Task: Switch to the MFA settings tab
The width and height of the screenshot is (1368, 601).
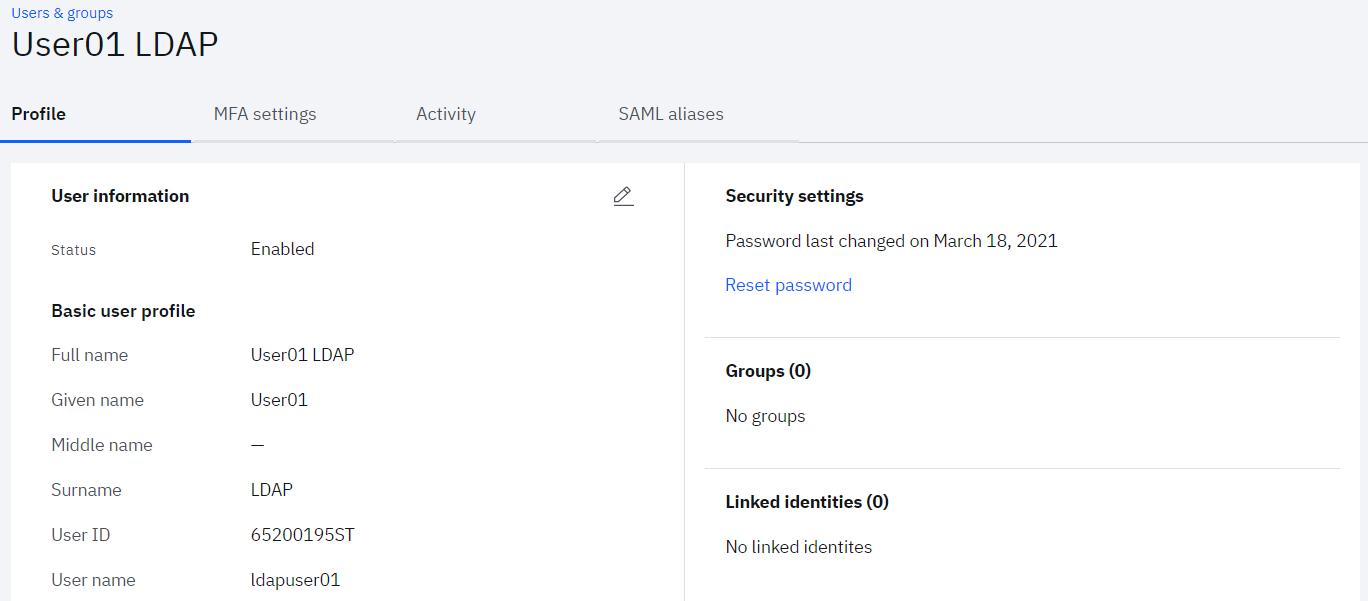Action: click(x=265, y=114)
